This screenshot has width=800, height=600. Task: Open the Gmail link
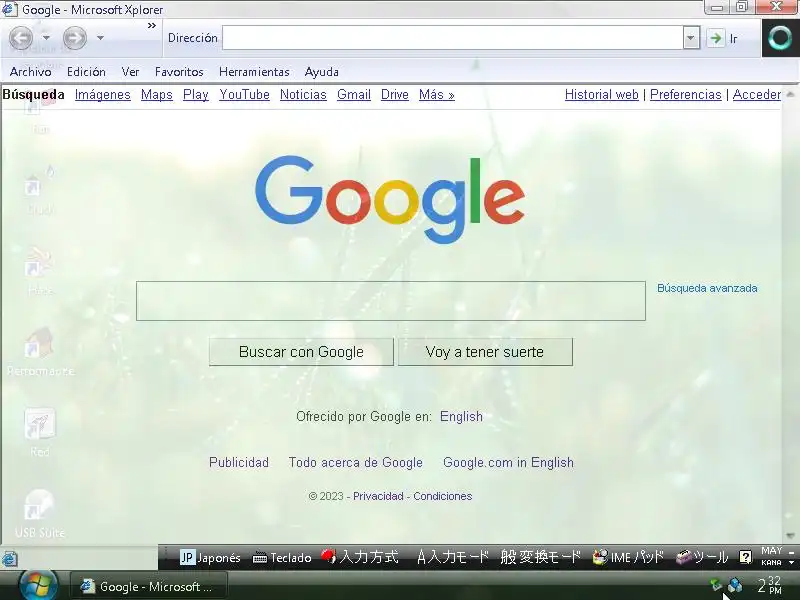pos(354,95)
